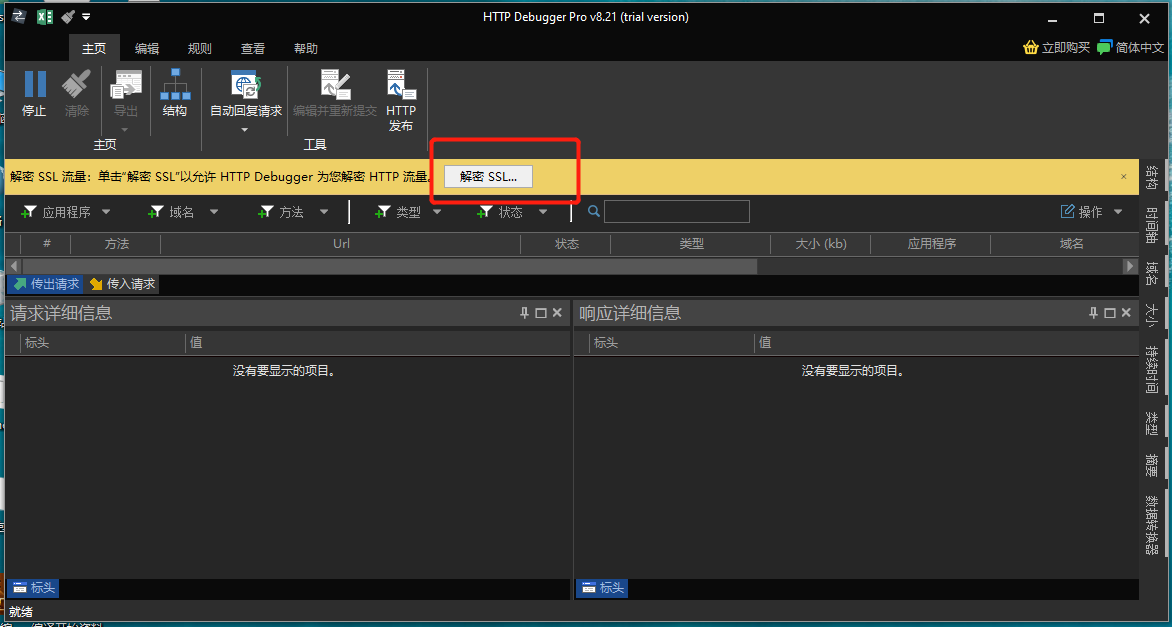
Task: Expand the 导出 dropdown arrow
Action: tap(126, 129)
